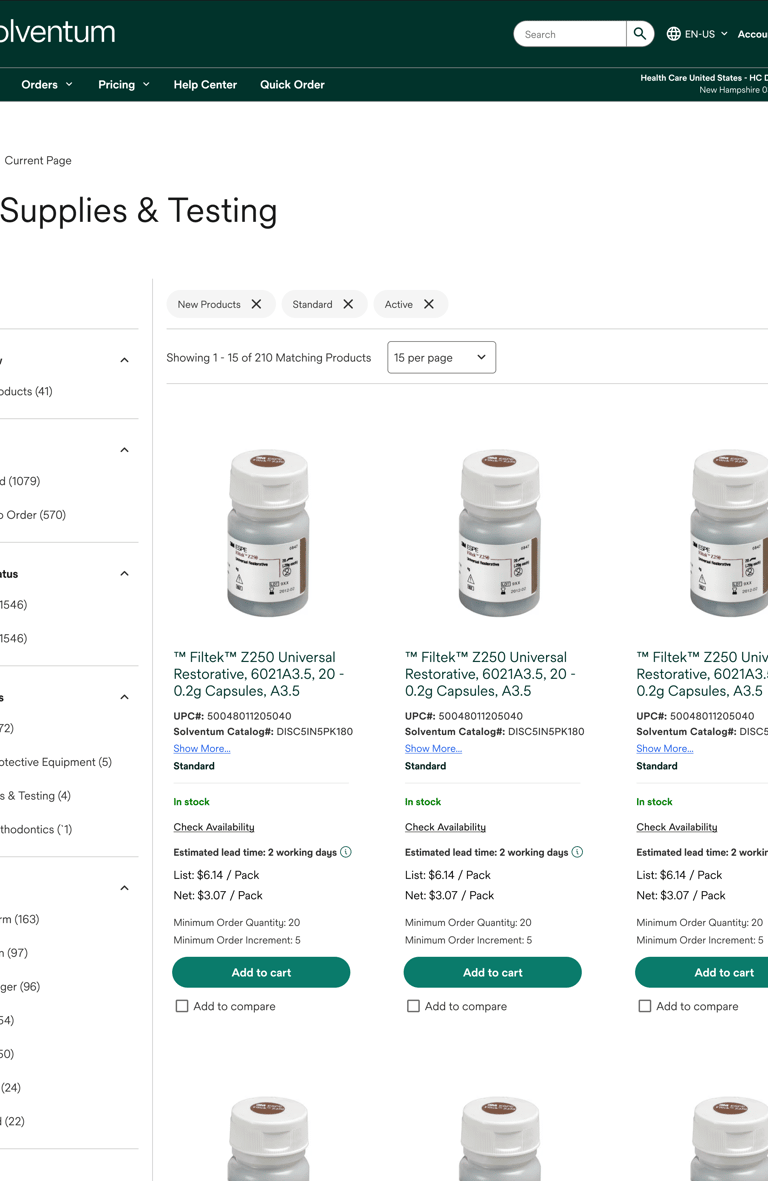
Task: Select the n (97) filter option
Action: (14, 954)
